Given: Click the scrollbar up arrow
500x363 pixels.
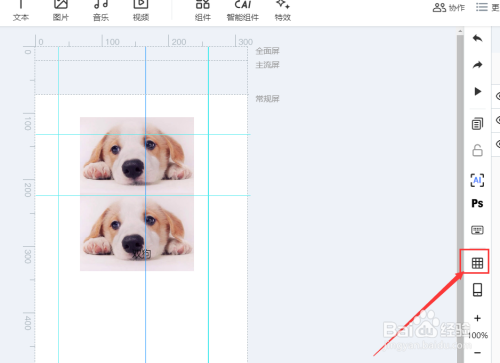Looking at the screenshot, I should click(x=460, y=31).
